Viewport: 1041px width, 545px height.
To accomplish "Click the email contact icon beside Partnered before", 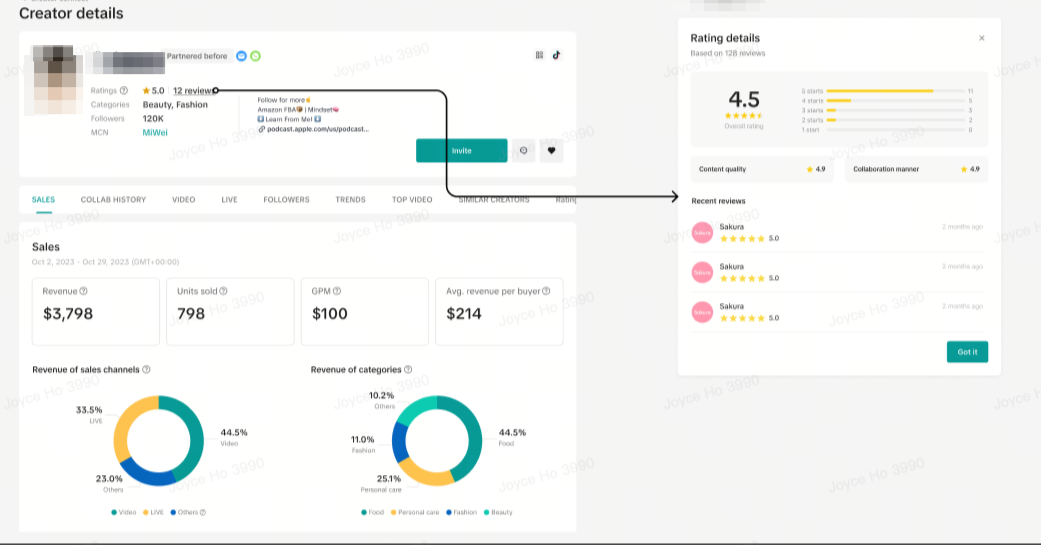I will click(241, 56).
